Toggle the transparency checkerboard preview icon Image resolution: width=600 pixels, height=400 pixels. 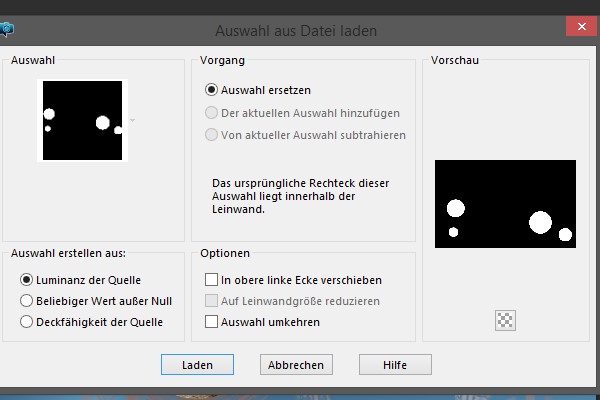(505, 319)
